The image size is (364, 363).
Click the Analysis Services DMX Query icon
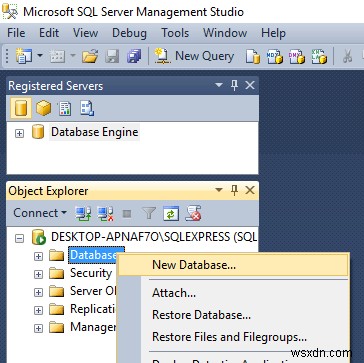click(297, 56)
